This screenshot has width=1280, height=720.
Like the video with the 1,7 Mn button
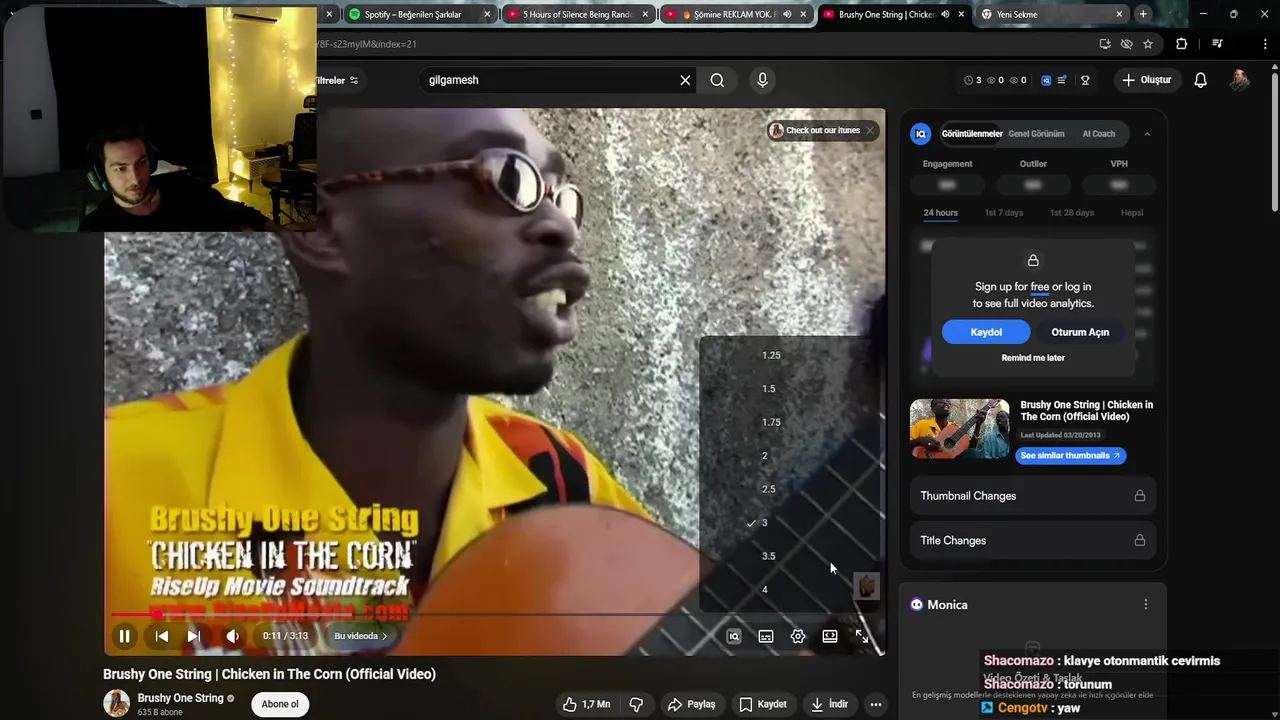pyautogui.click(x=586, y=704)
